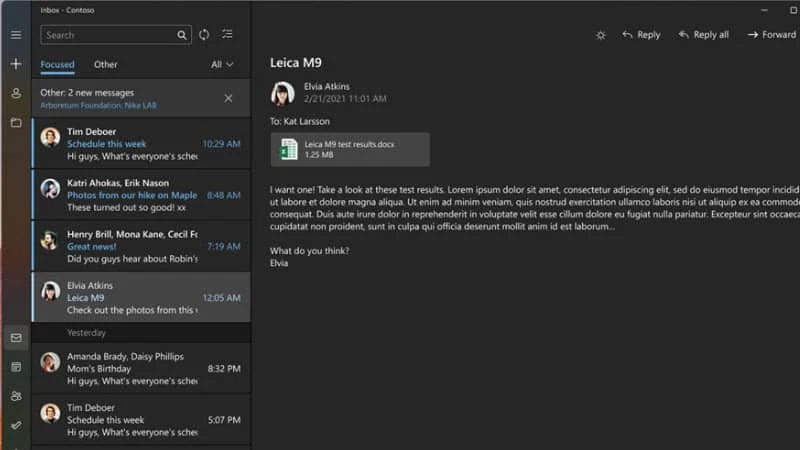Open Photos from our hike message
Image resolution: width=800 pixels, height=450 pixels.
pyautogui.click(x=141, y=195)
